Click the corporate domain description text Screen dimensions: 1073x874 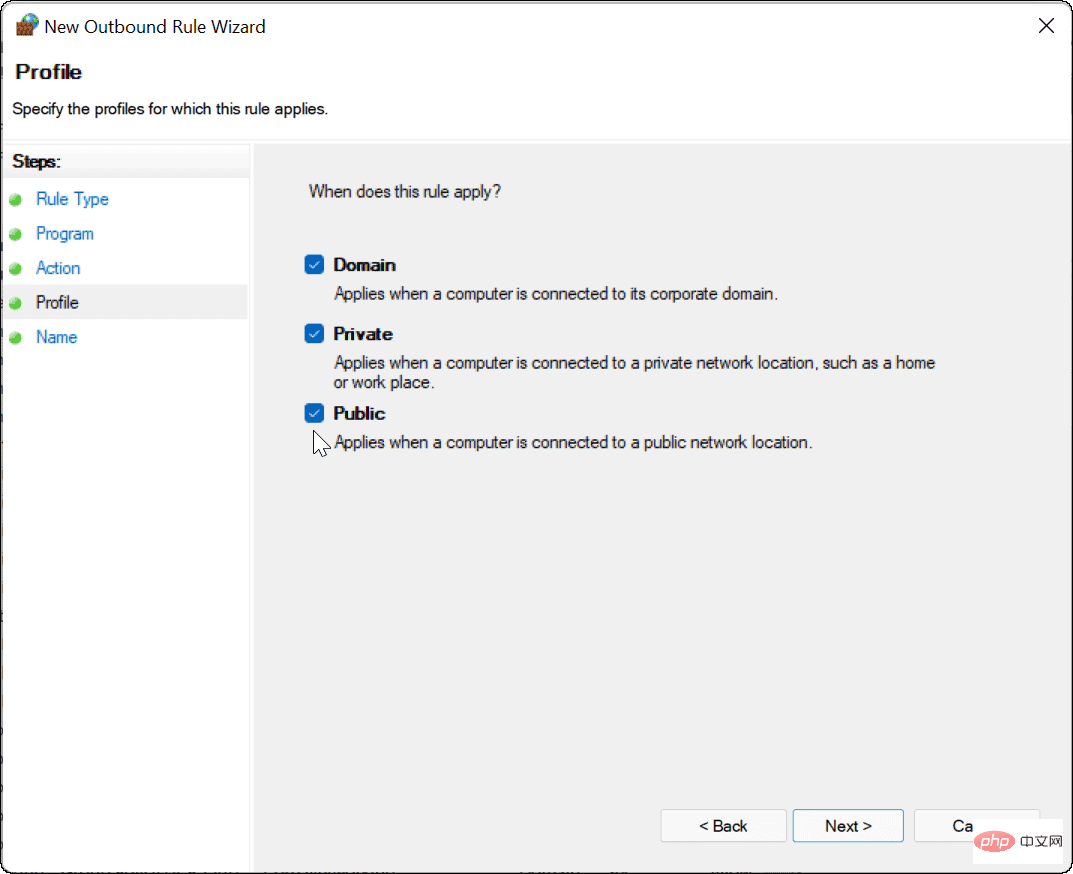click(x=556, y=294)
